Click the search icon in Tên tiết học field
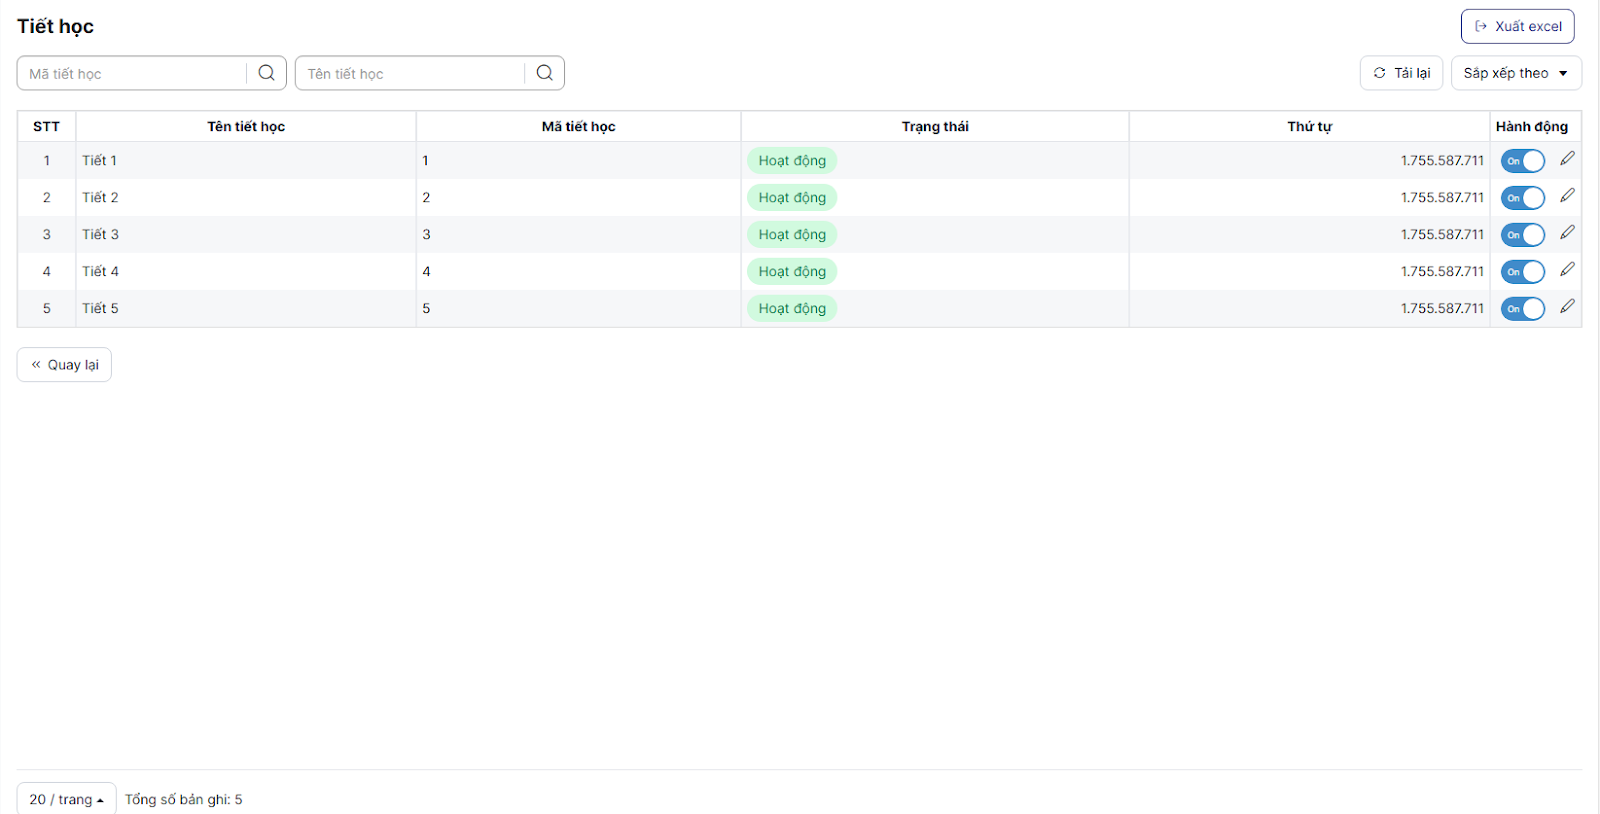1600x814 pixels. point(544,73)
